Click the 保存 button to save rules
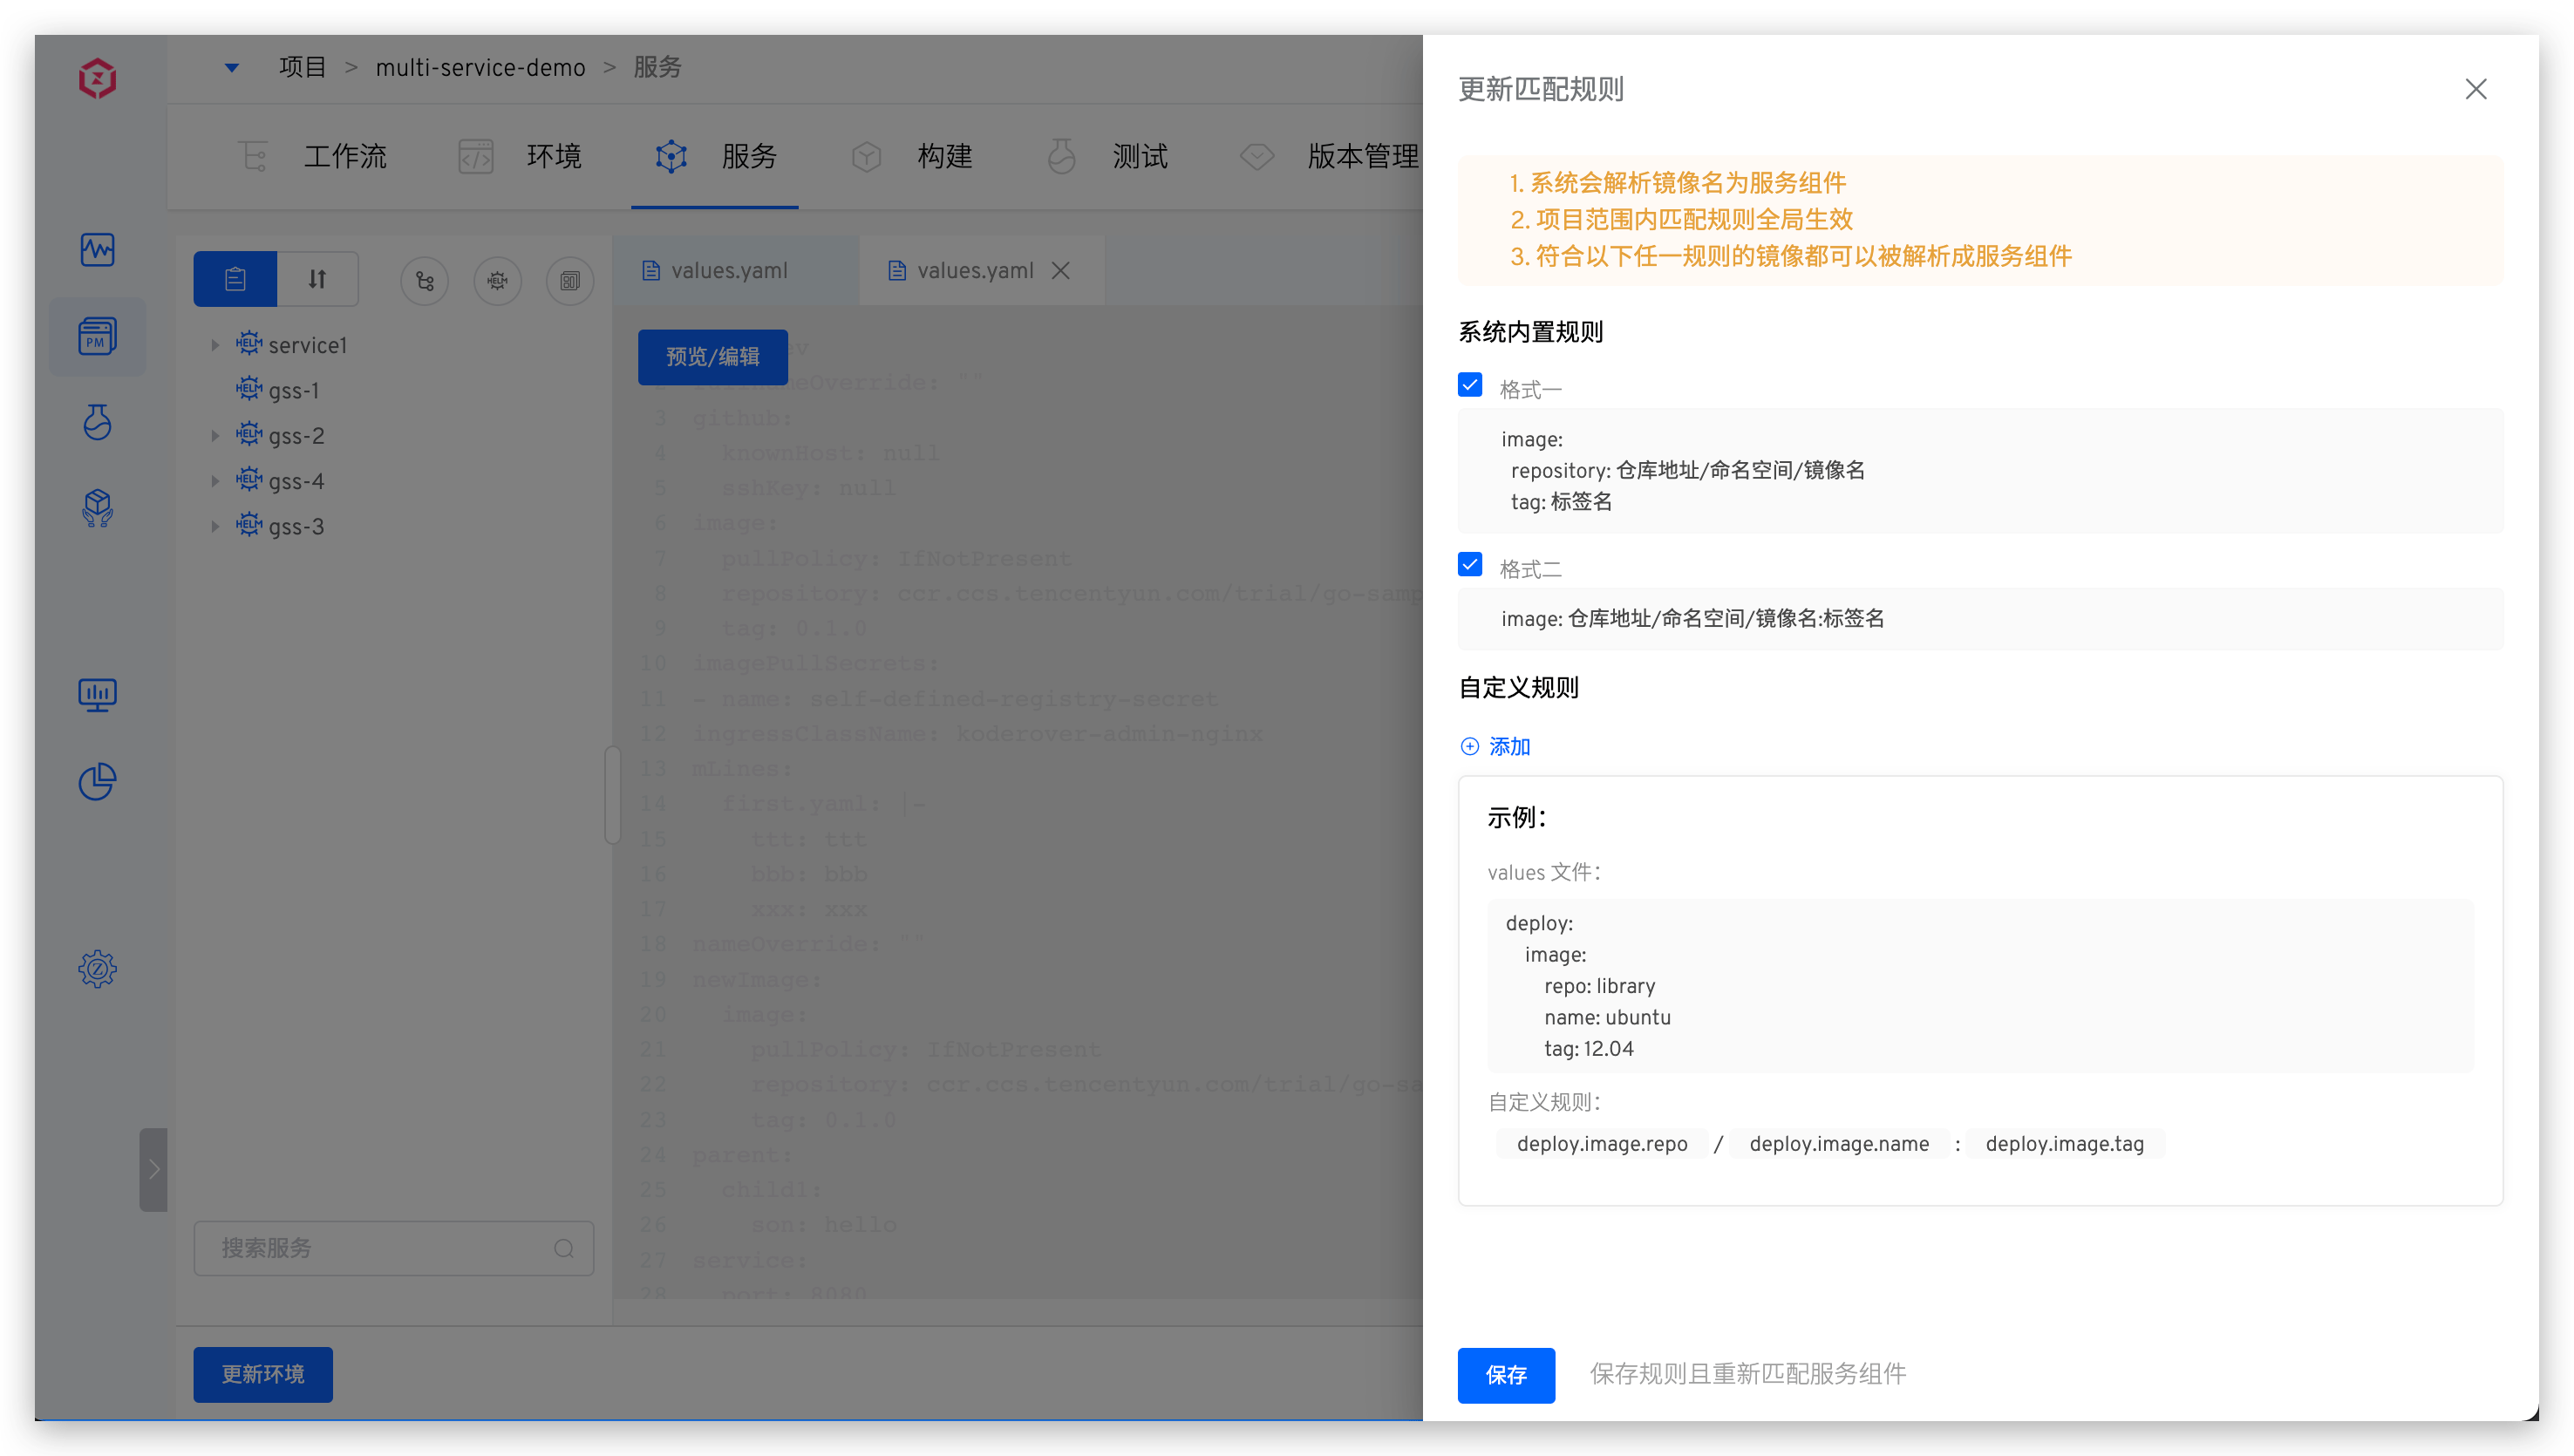The width and height of the screenshot is (2574, 1456). 1506,1375
